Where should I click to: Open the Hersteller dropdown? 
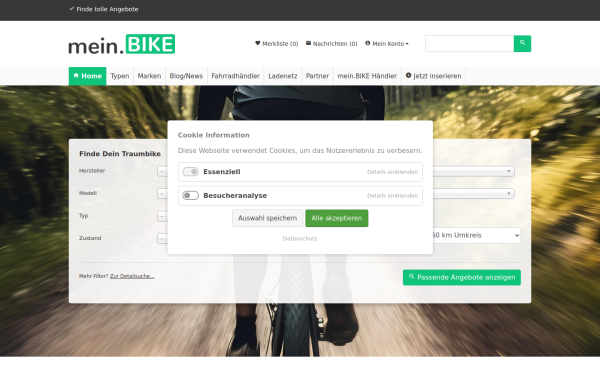pyautogui.click(x=162, y=171)
